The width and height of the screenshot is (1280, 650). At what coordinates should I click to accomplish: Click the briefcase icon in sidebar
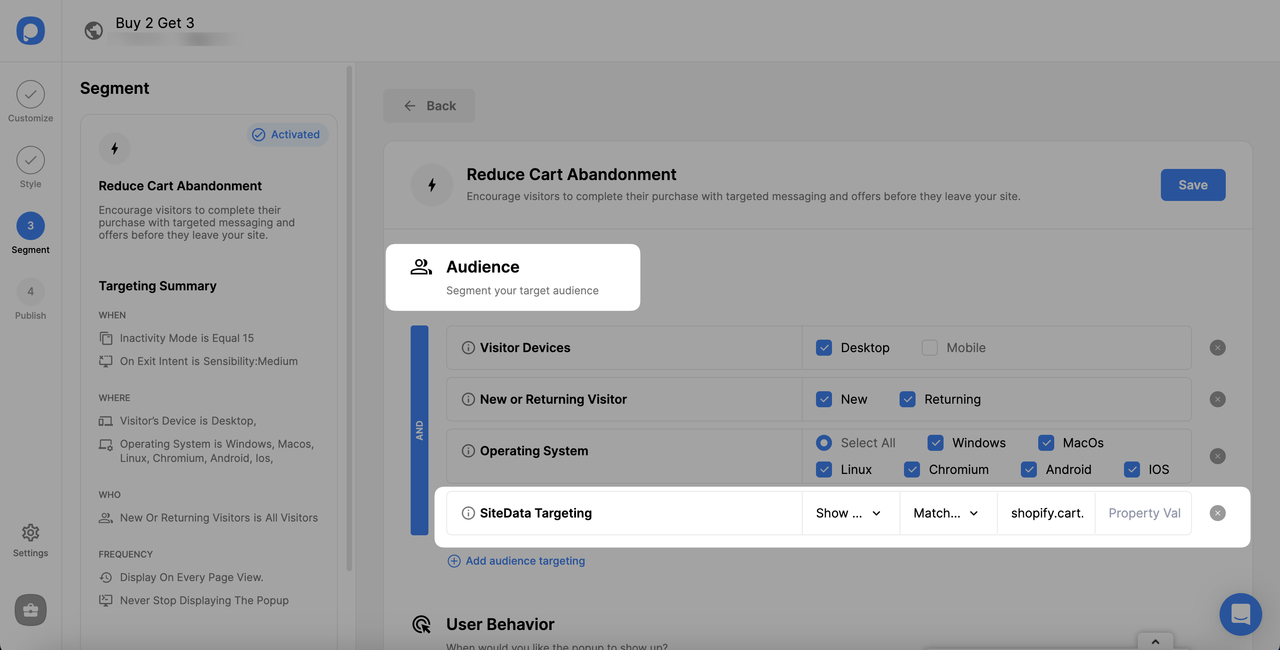click(x=30, y=610)
